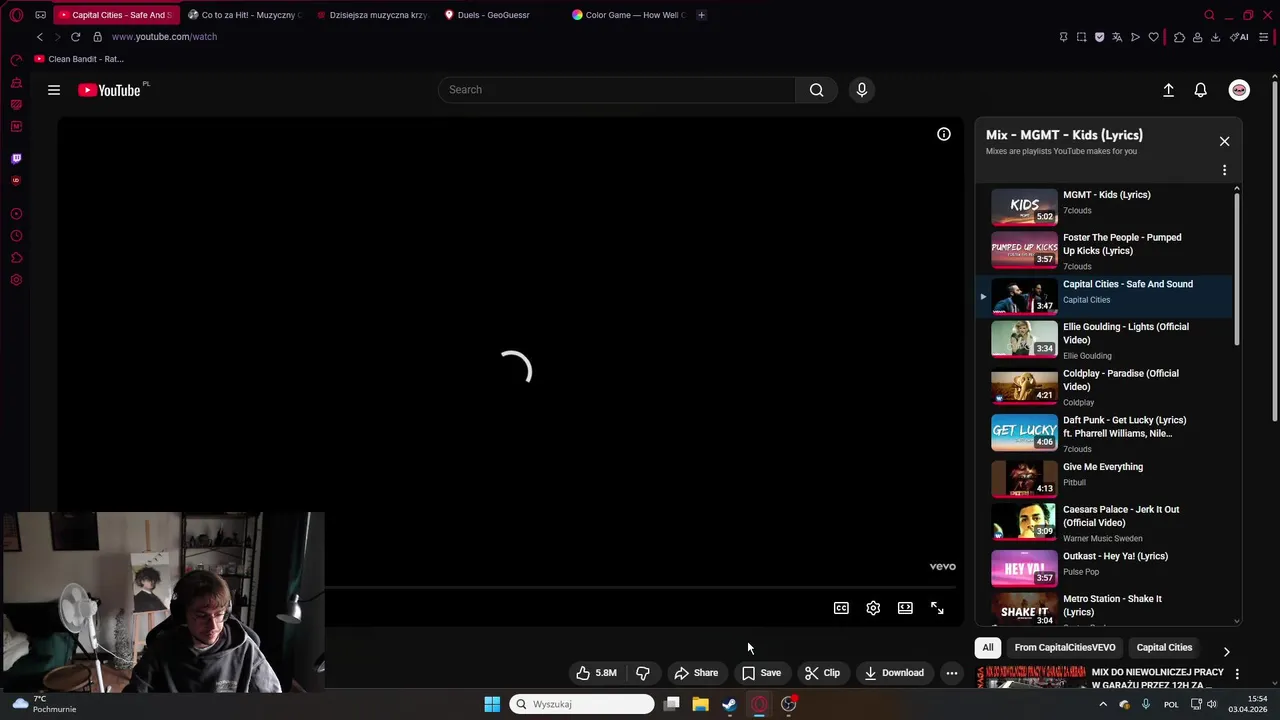
Task: Switch to Duels - GeoGuessr tab
Action: tap(501, 15)
